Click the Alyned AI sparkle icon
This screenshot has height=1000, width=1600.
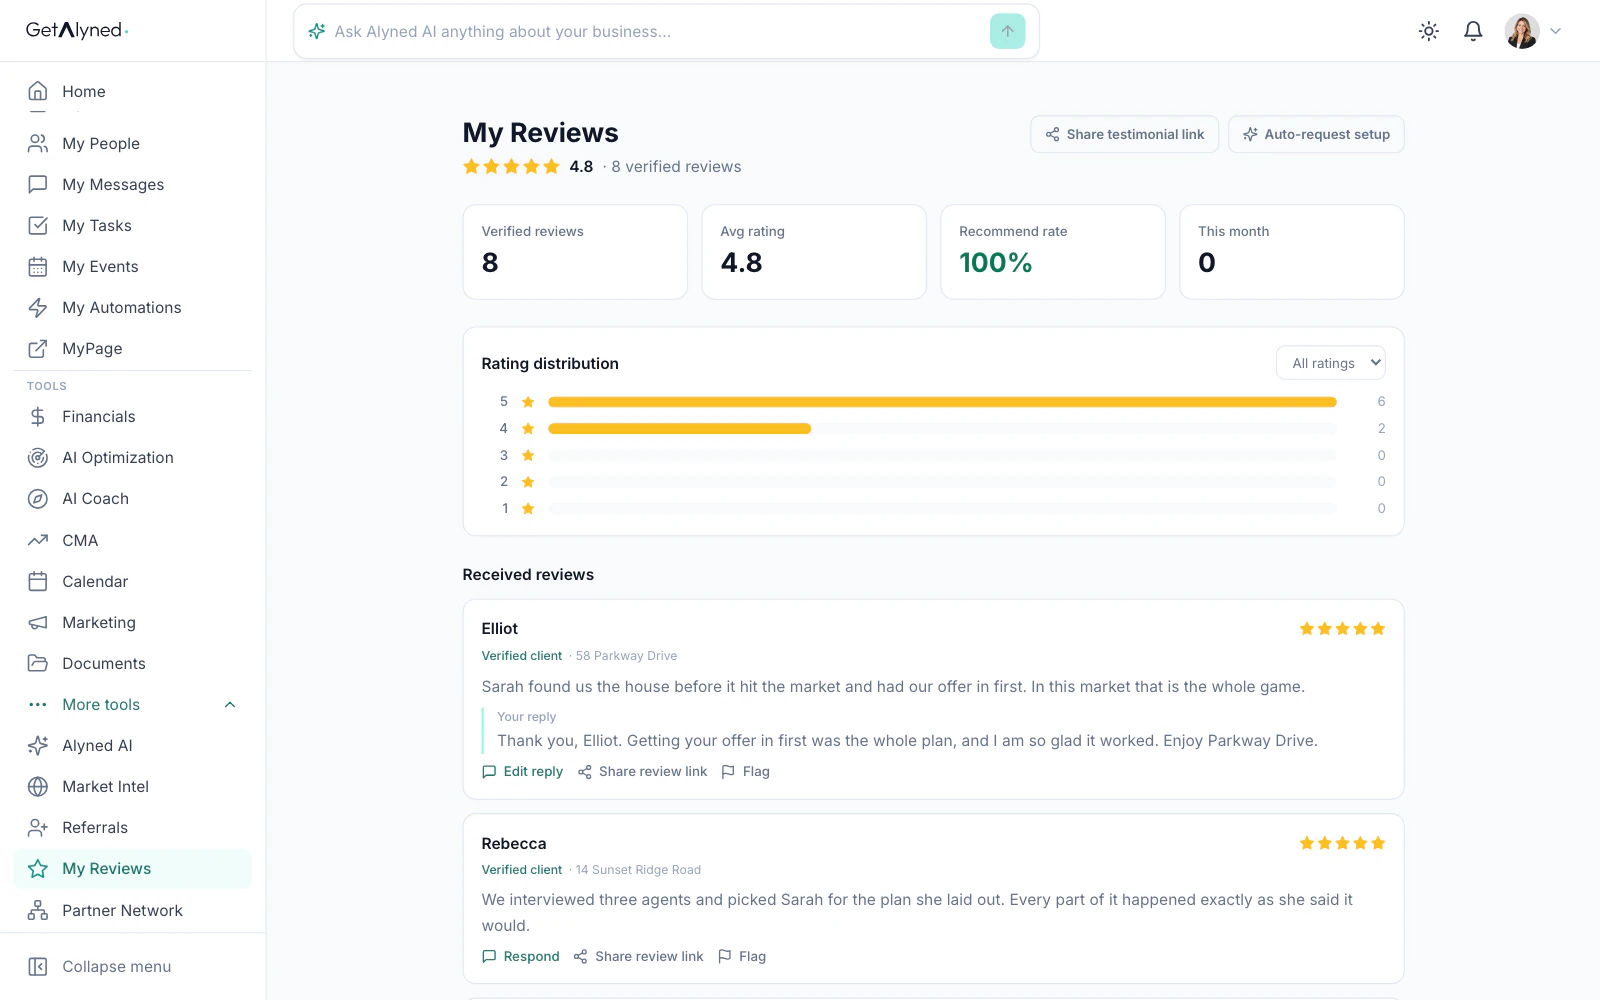[38, 745]
